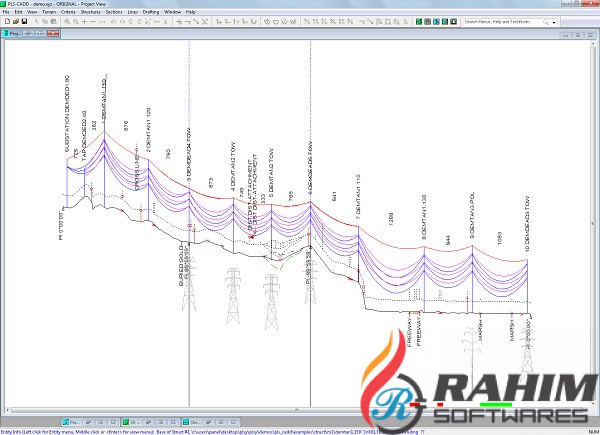Click the Open project folder icon
The image size is (600, 435).
tap(16, 21)
